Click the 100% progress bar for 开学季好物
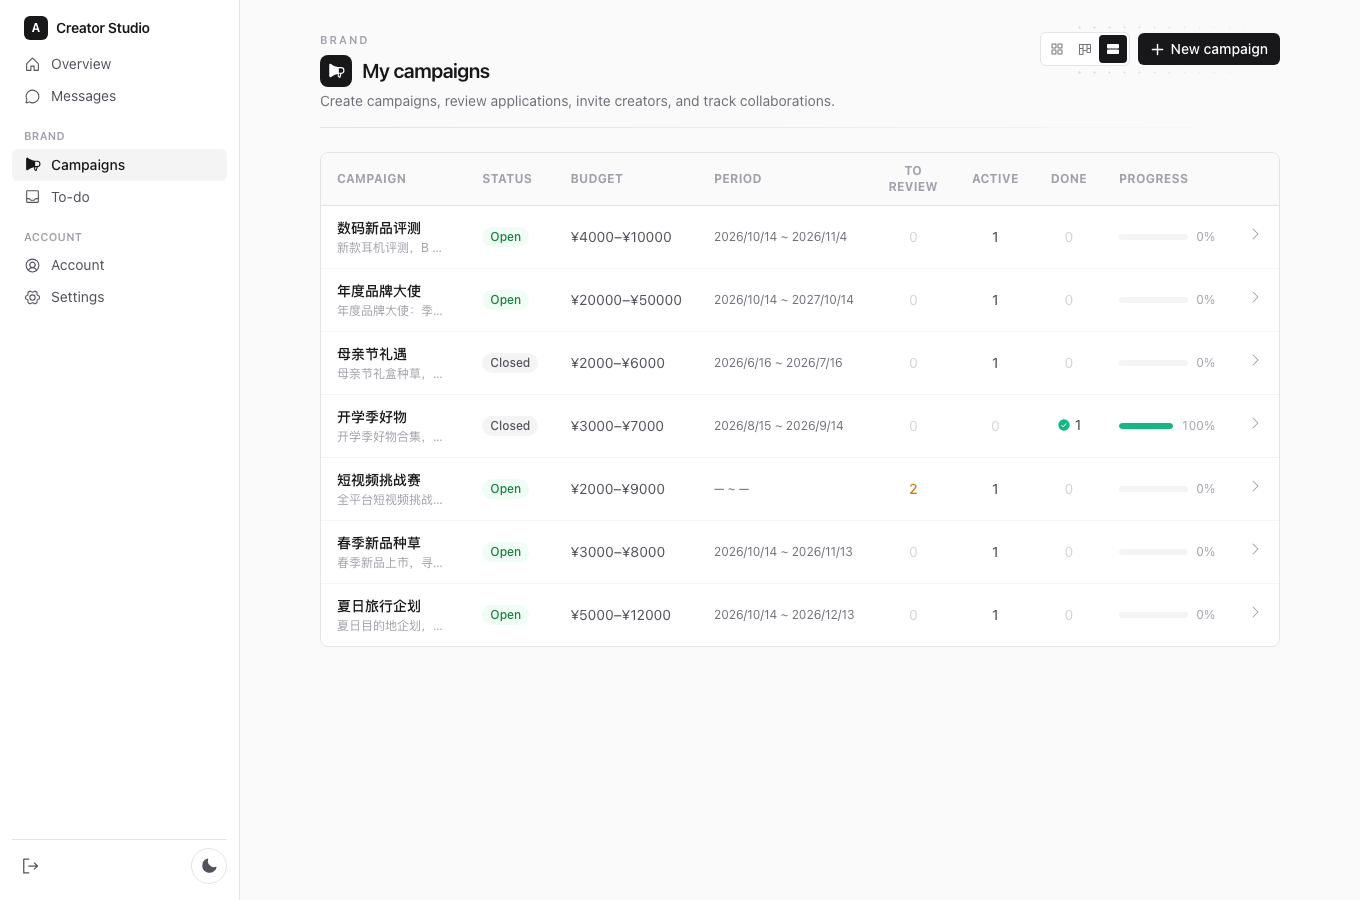 (1146, 426)
